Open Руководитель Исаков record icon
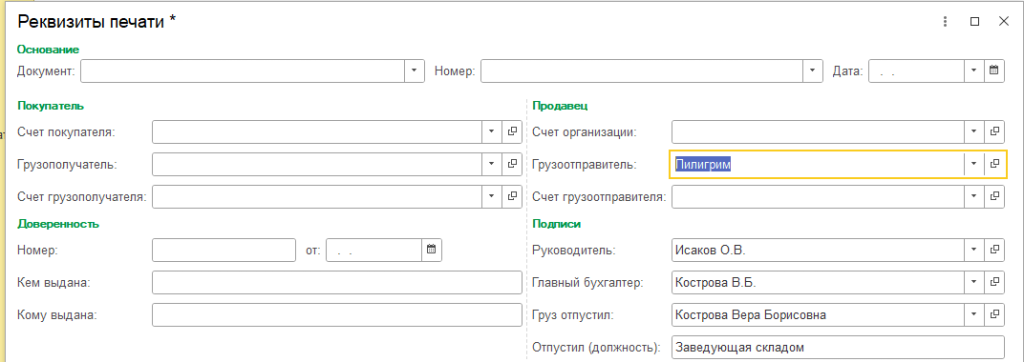 click(x=994, y=249)
